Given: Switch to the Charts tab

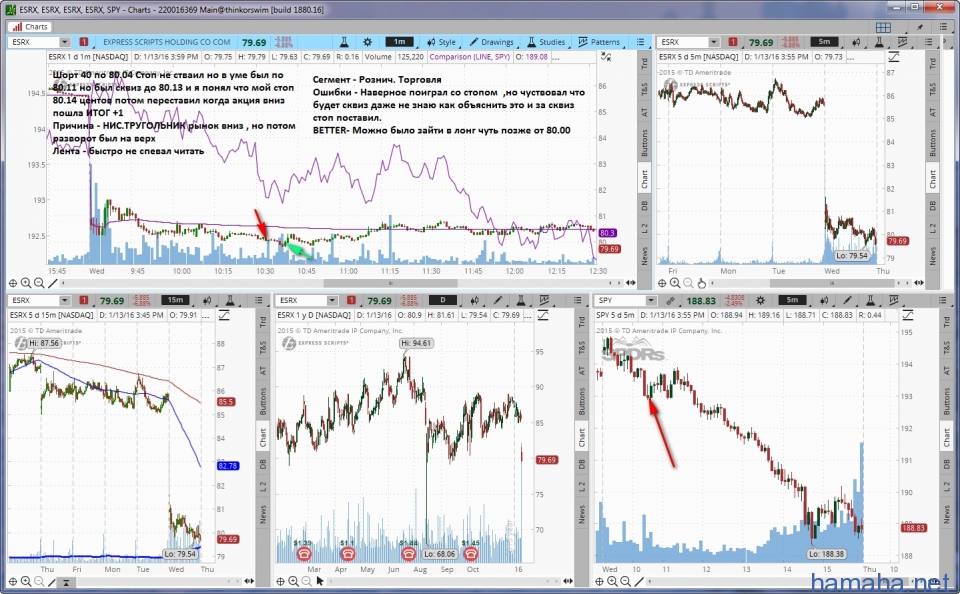Looking at the screenshot, I should coord(29,27).
